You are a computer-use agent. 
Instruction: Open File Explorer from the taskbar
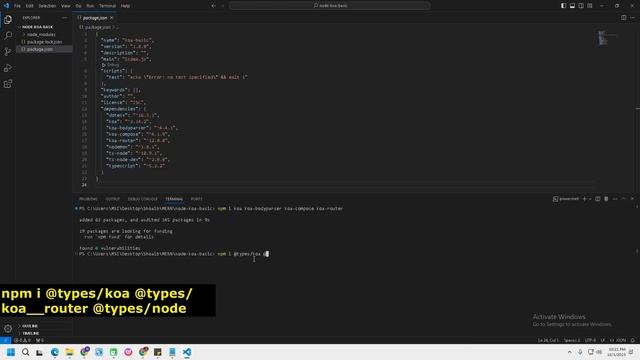point(69,352)
